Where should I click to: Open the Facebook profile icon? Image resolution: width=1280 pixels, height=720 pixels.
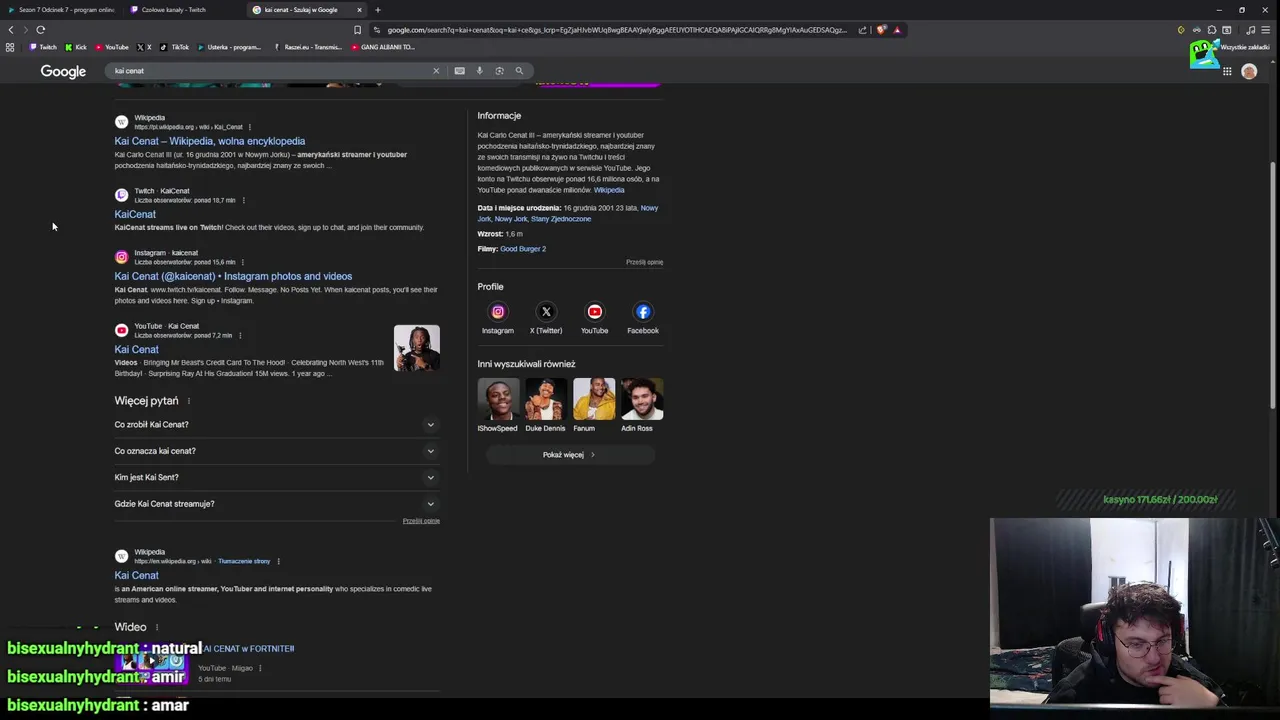pyautogui.click(x=643, y=312)
